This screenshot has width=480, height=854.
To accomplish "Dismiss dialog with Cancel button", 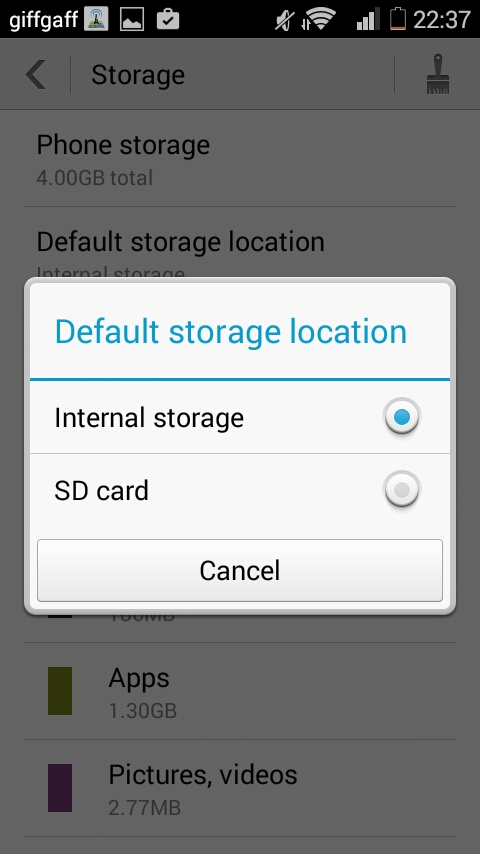I will [240, 570].
